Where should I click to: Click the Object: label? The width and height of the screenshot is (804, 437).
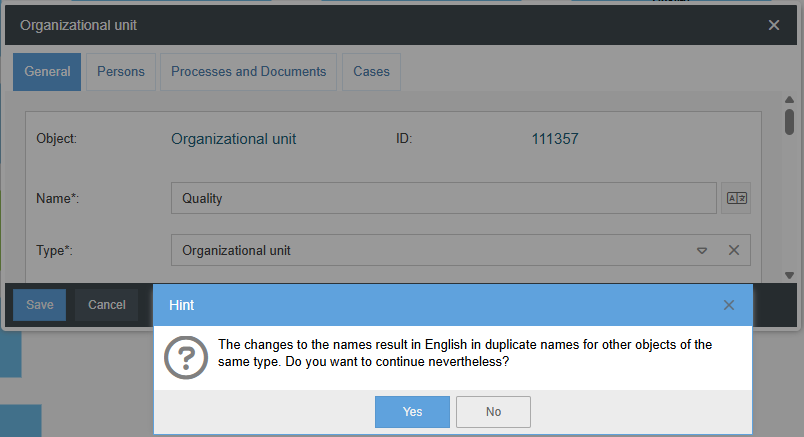[56, 138]
